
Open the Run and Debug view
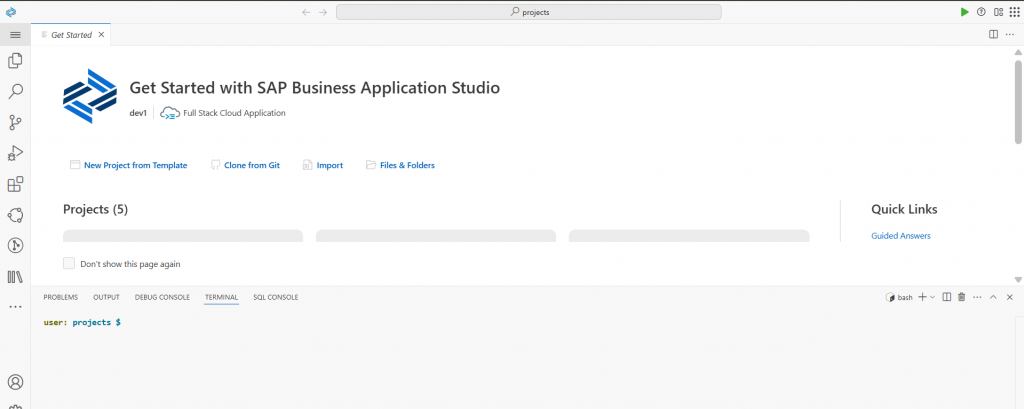[15, 154]
